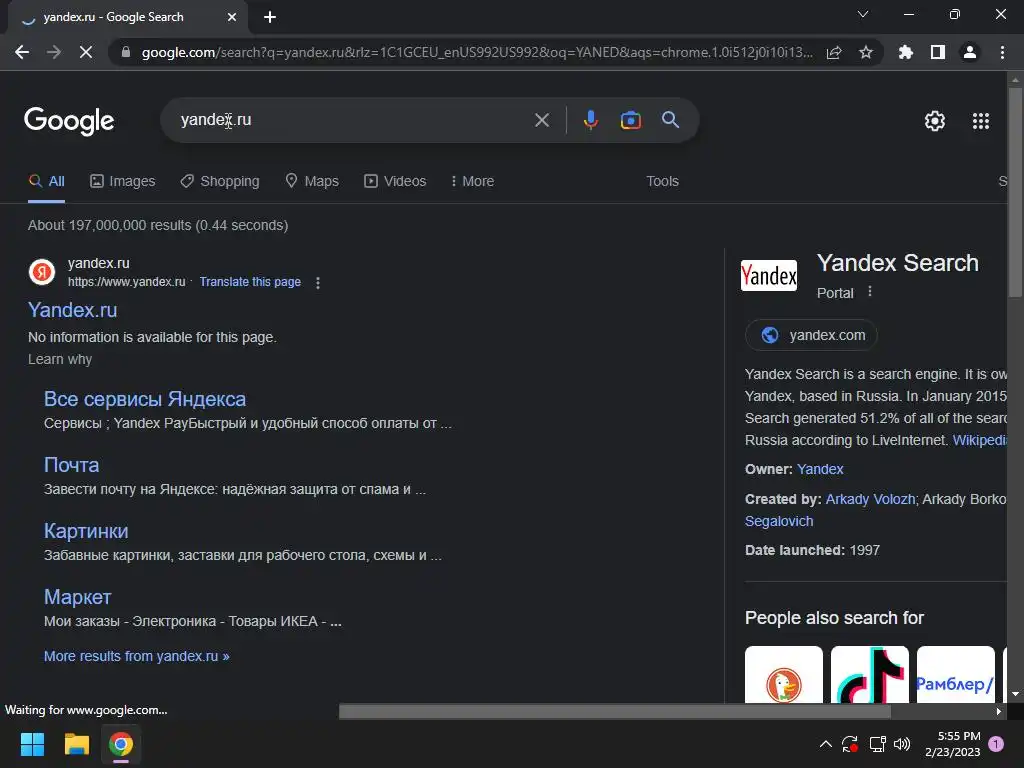1024x768 pixels.
Task: Open the Chrome extensions puzzle icon
Action: tap(906, 52)
